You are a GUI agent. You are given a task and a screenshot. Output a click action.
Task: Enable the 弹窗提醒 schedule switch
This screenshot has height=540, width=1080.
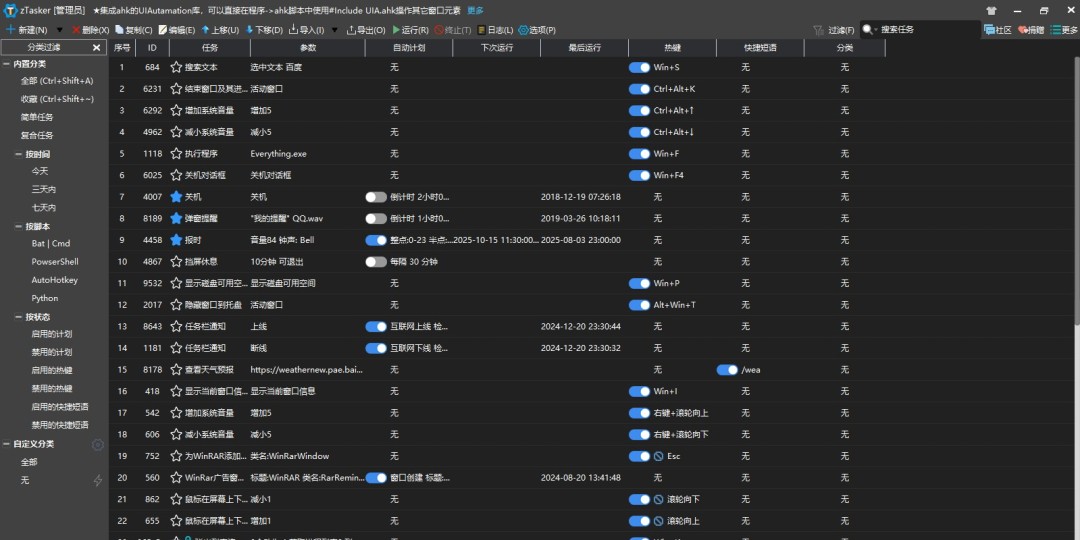coord(376,218)
